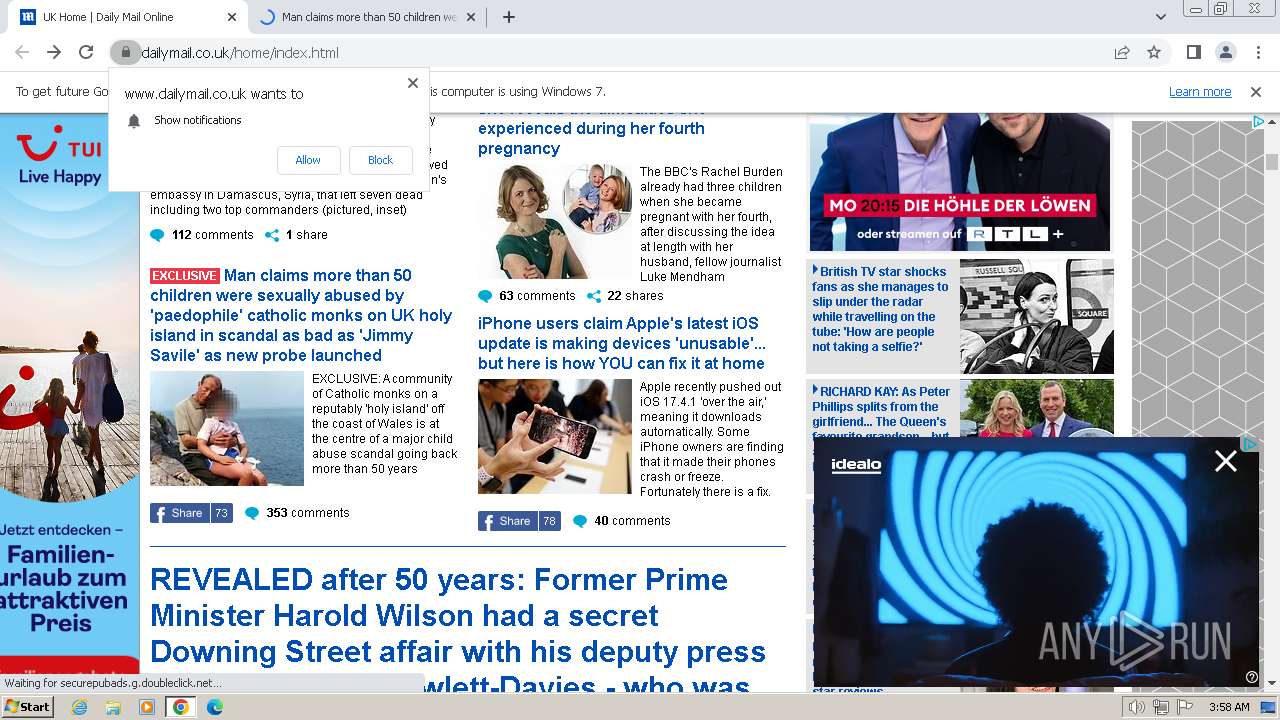
Task: Share this page icon in address bar
Action: coord(1122,53)
